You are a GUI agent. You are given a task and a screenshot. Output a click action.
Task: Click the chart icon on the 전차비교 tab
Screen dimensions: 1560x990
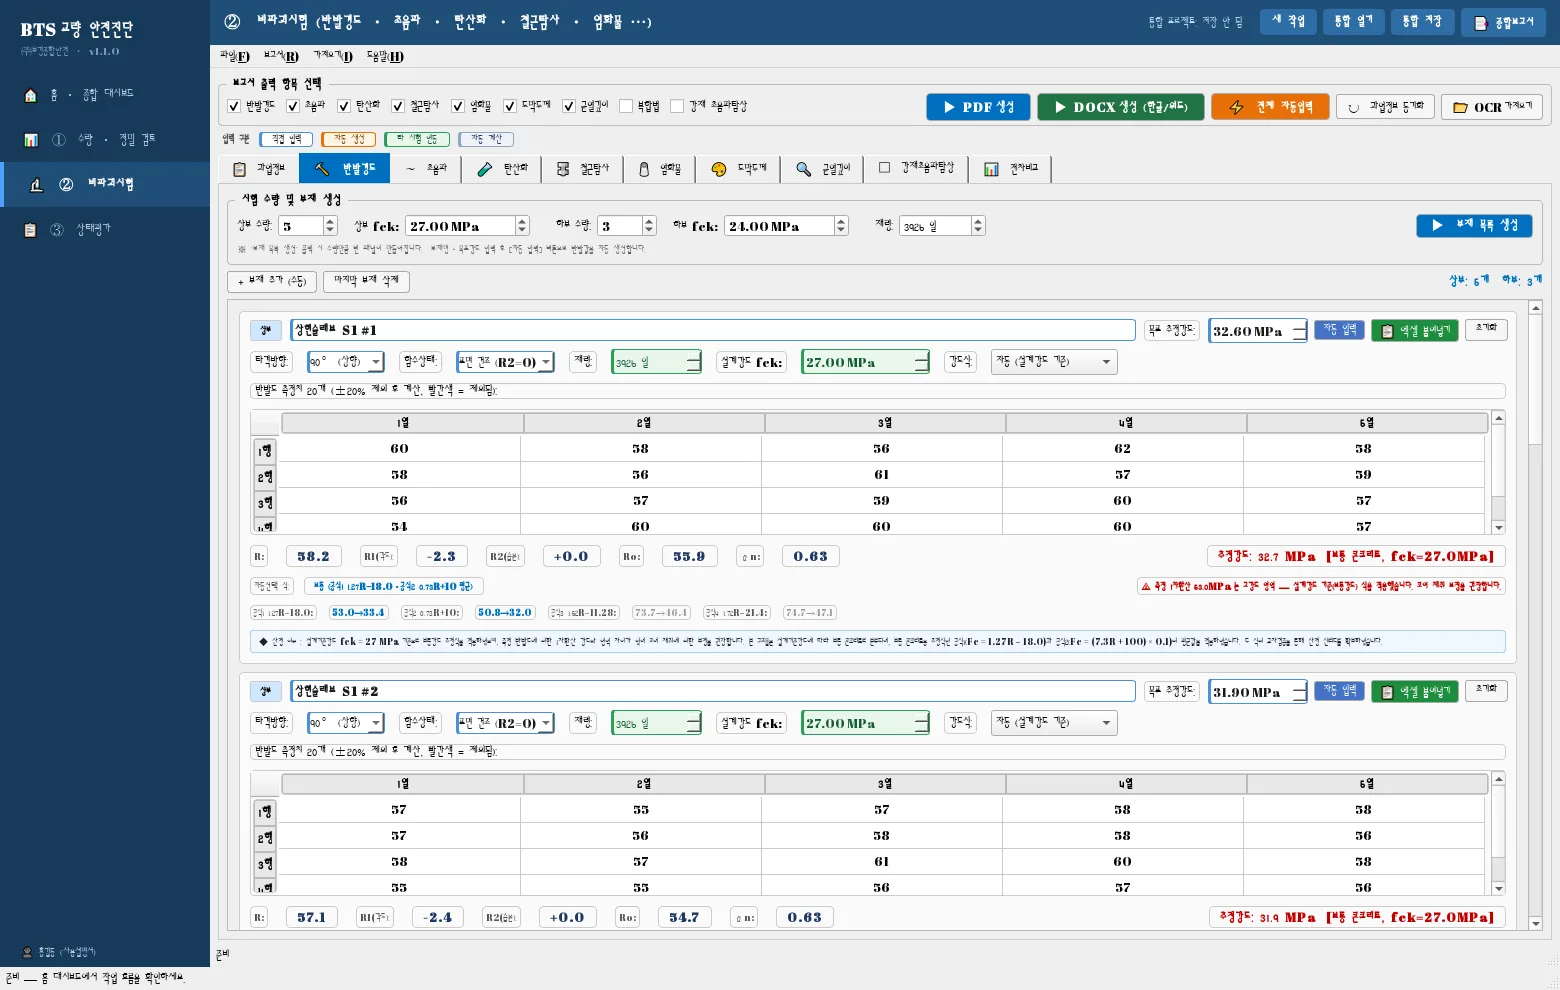click(x=991, y=169)
